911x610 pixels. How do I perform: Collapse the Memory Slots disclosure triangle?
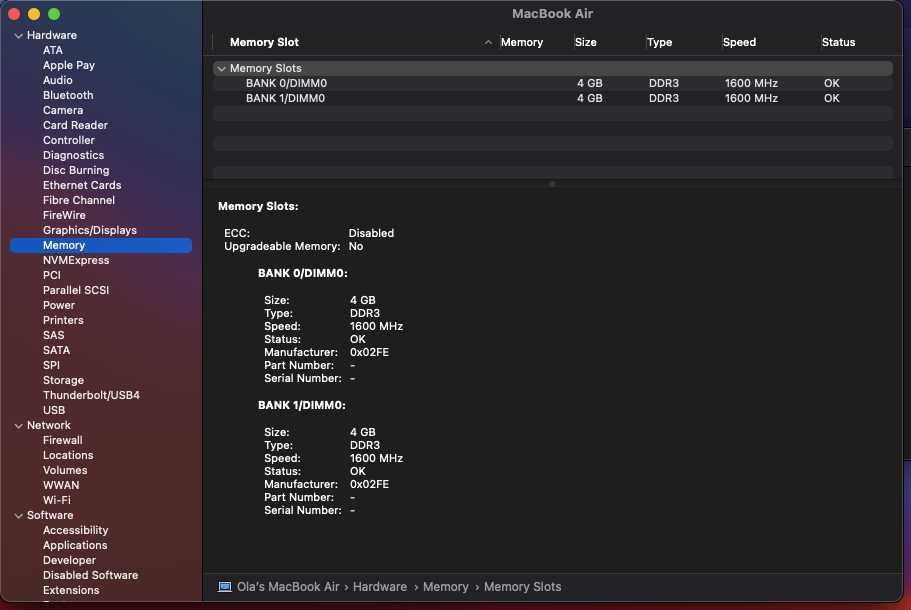[221, 69]
